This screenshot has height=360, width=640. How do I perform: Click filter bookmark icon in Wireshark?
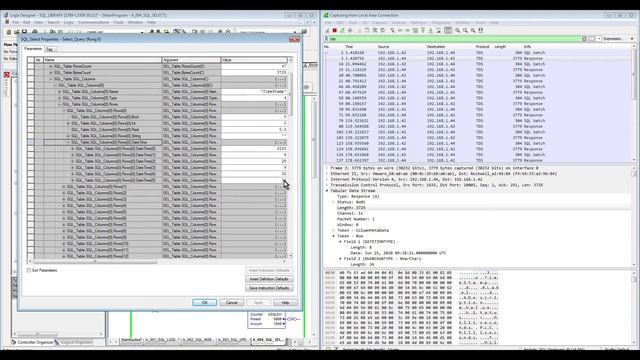327,39
